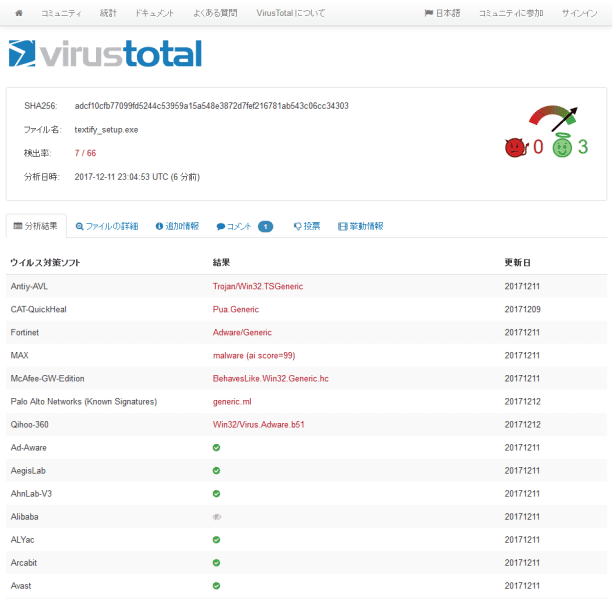The height and width of the screenshot is (599, 613).
Task: Click the McAfee-GW-Edition row name
Action: (x=47, y=378)
